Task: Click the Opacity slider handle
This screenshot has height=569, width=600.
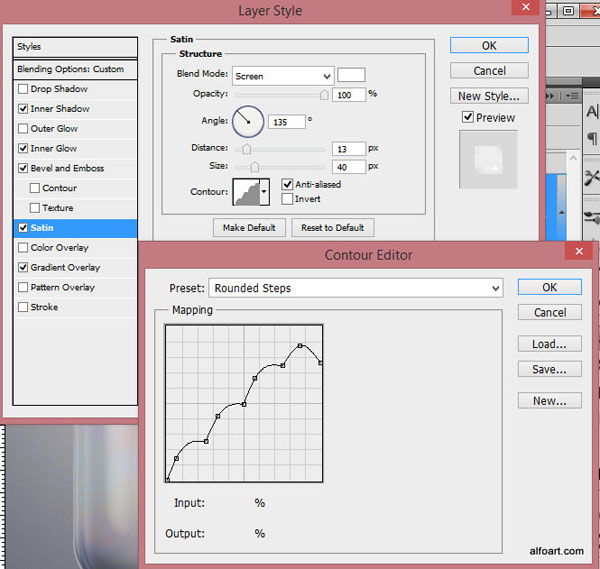Action: click(x=324, y=95)
